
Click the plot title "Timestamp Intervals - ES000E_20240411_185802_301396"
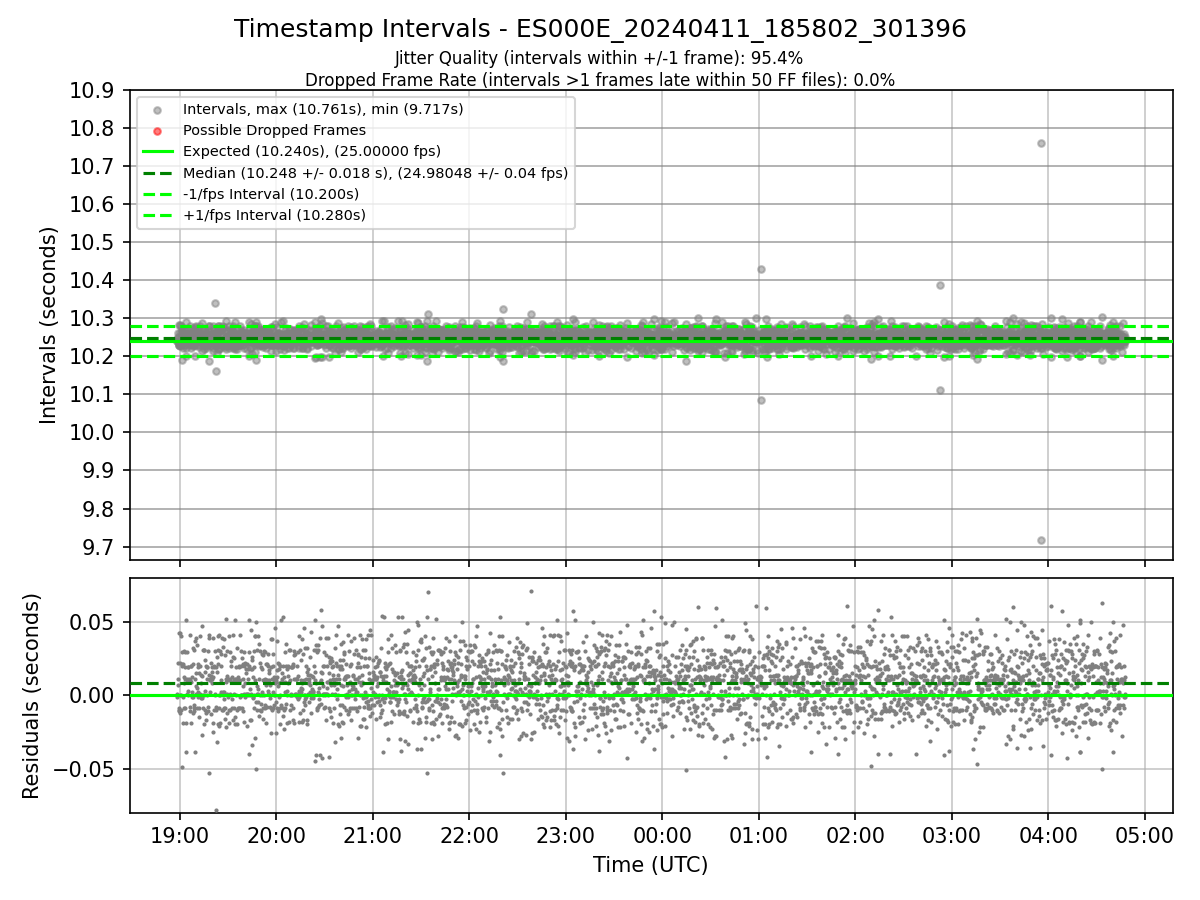click(x=600, y=29)
